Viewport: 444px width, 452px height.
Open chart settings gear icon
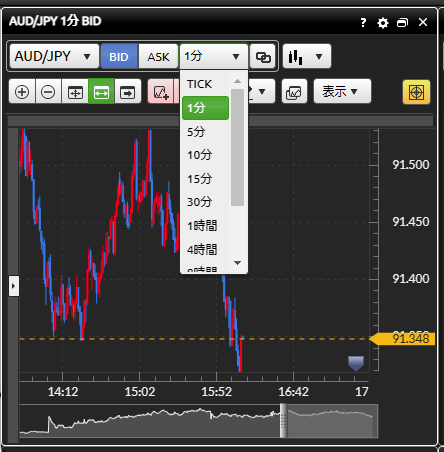(x=383, y=23)
